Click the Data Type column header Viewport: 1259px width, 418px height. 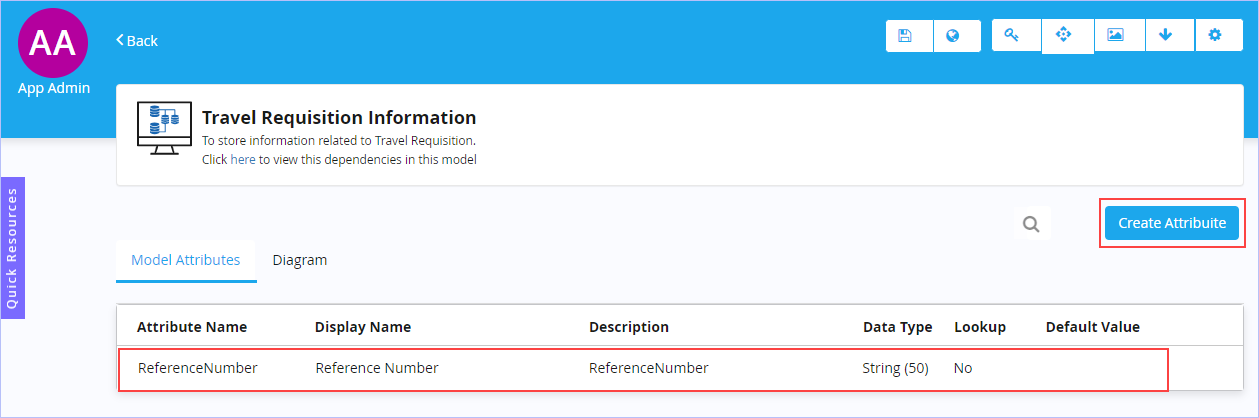897,327
